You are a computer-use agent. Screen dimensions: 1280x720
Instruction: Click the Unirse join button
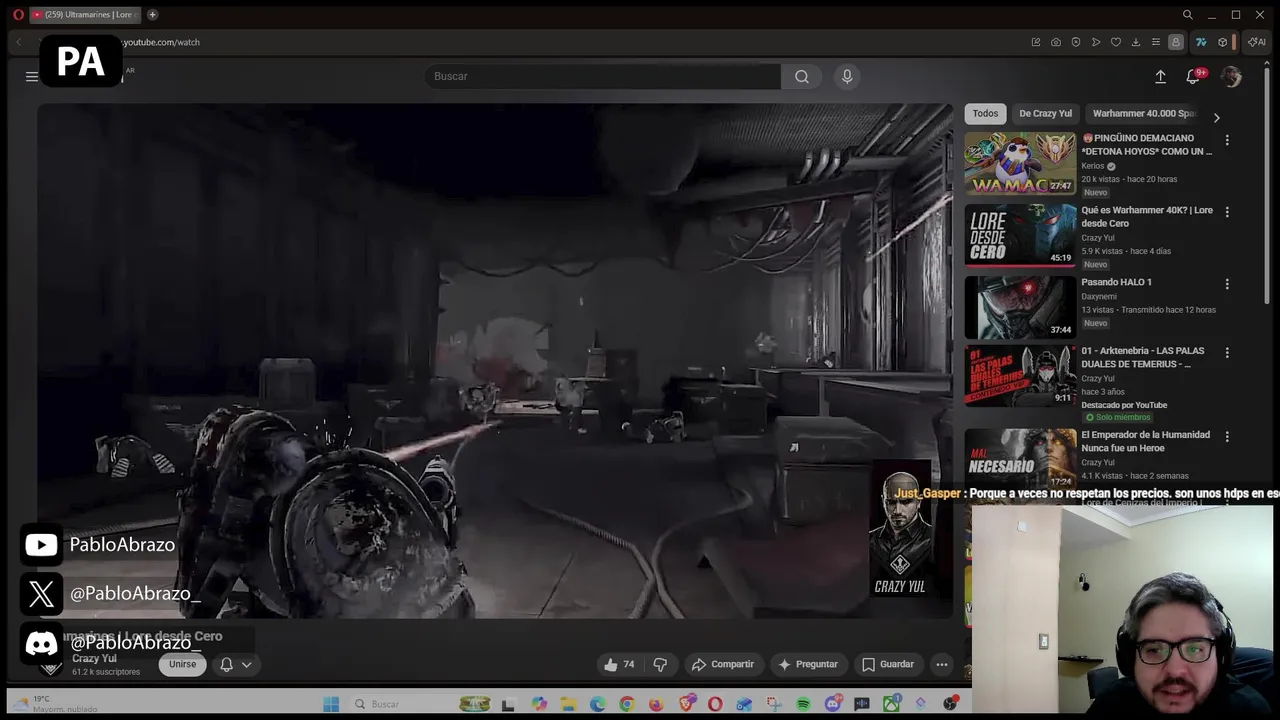click(x=182, y=664)
